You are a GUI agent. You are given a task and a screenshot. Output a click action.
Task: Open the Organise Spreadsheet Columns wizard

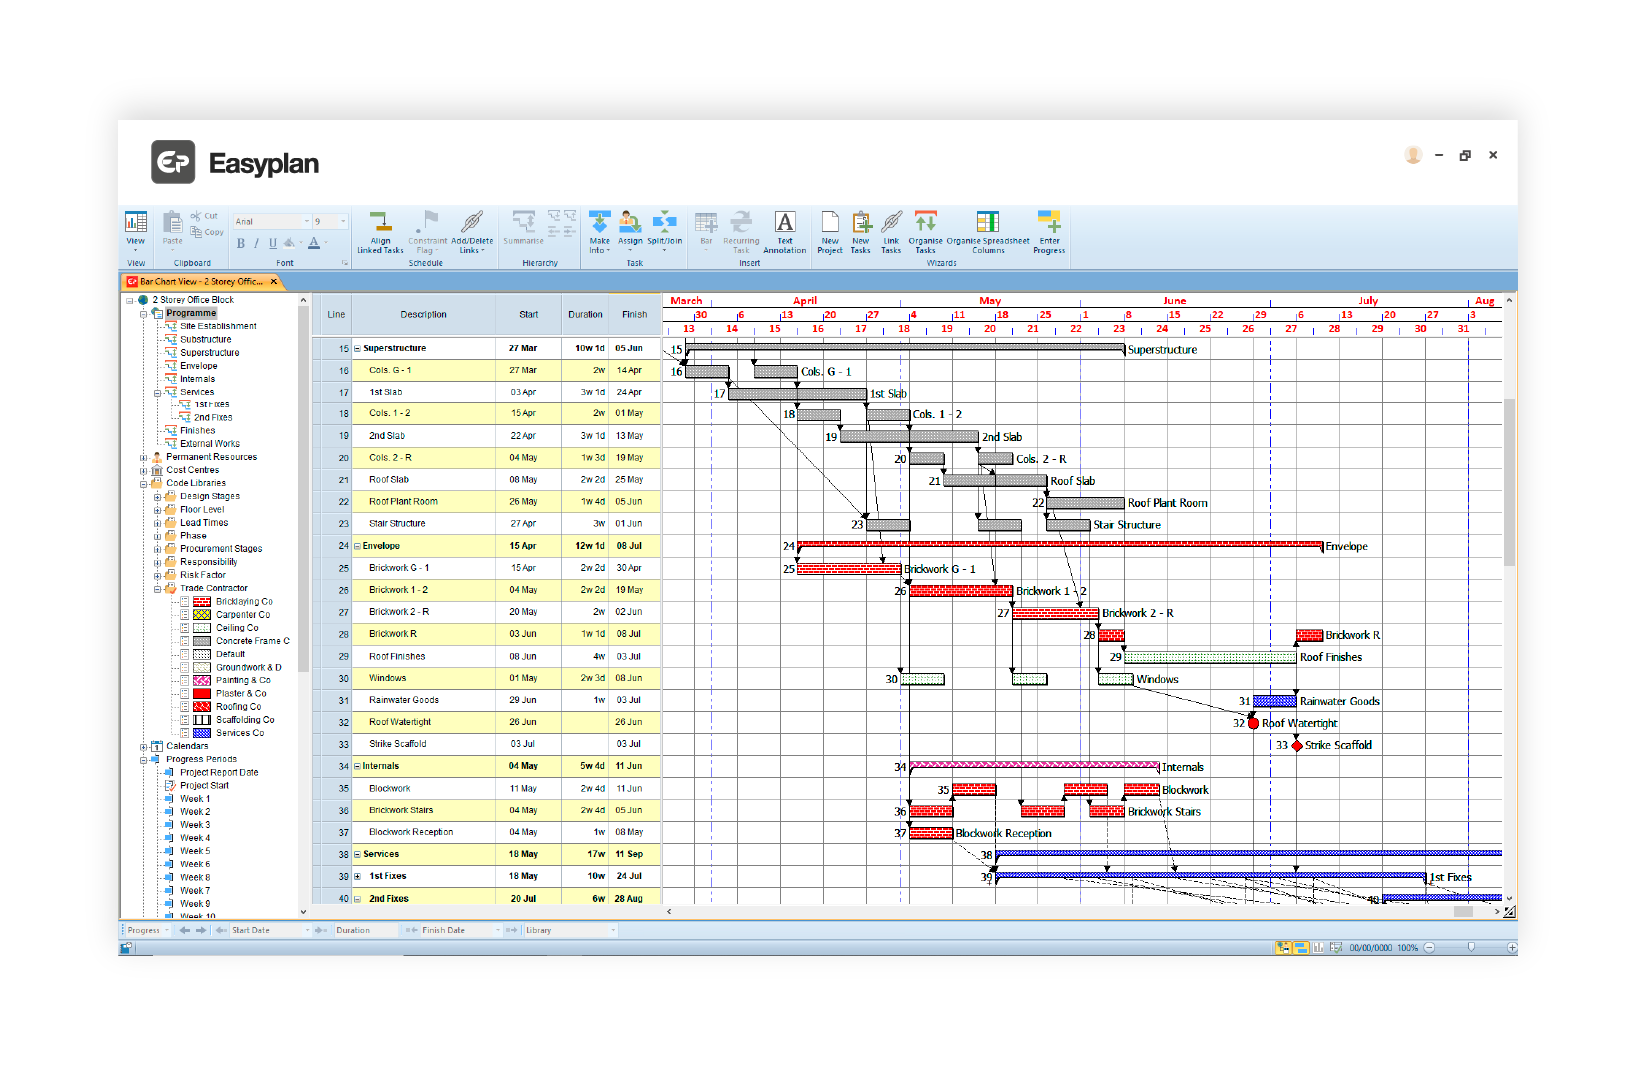point(988,230)
